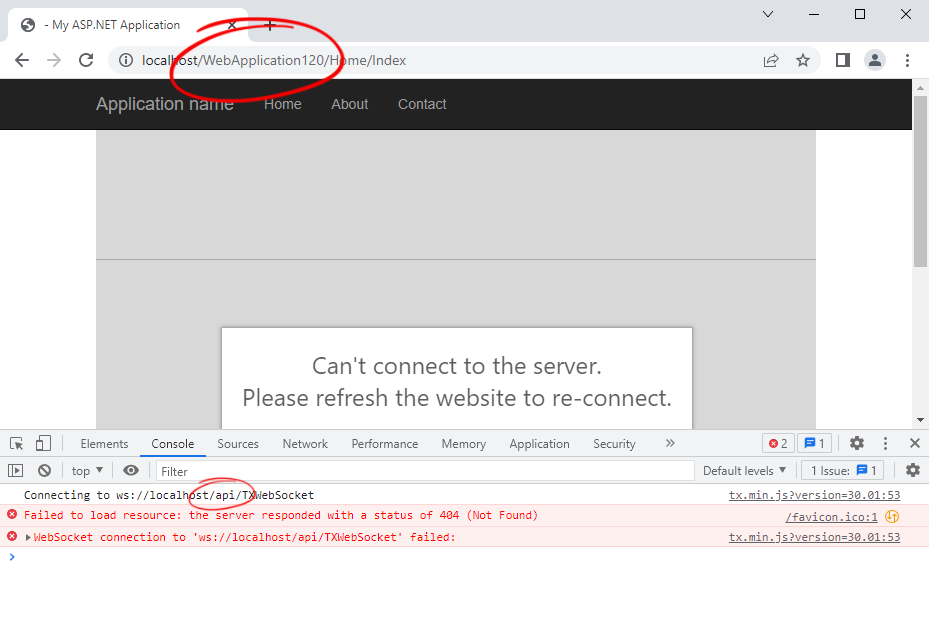Show the console sidebar
This screenshot has width=929, height=642.
pos(15,471)
